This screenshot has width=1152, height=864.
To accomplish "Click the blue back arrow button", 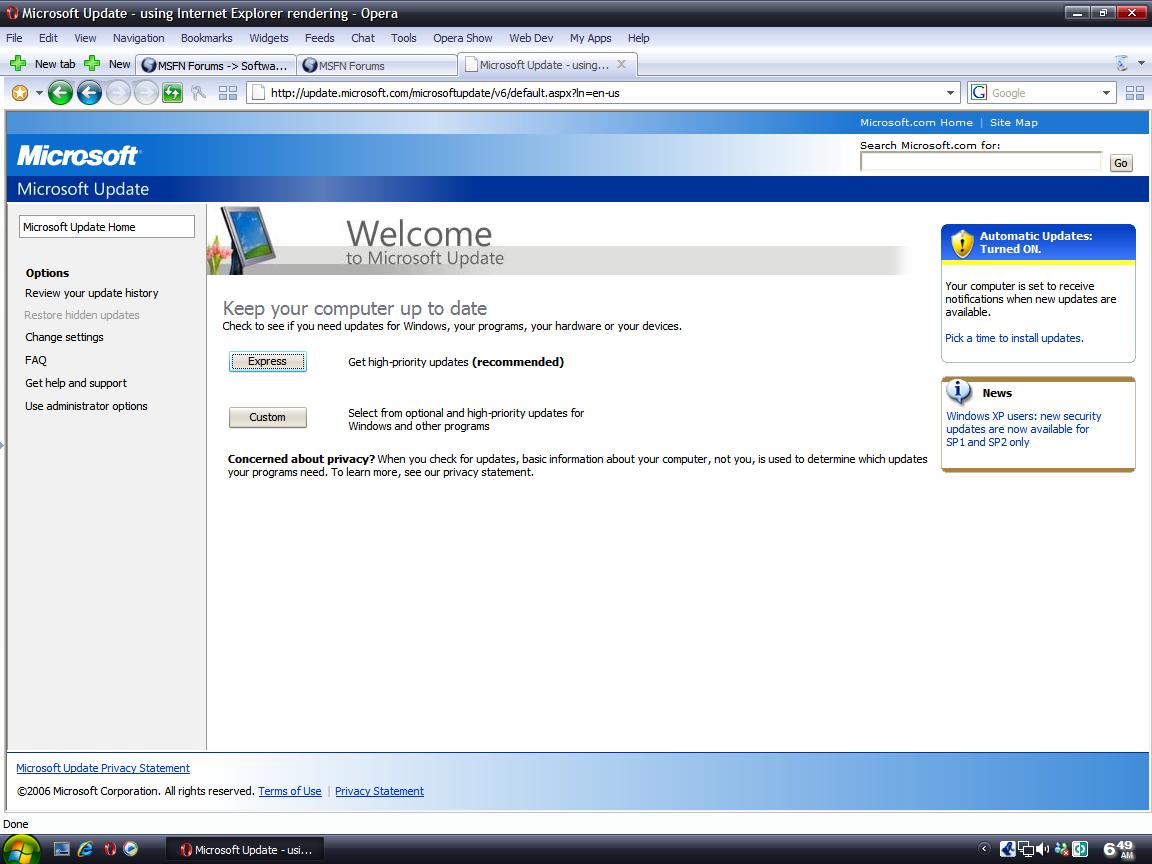I will pyautogui.click(x=90, y=93).
